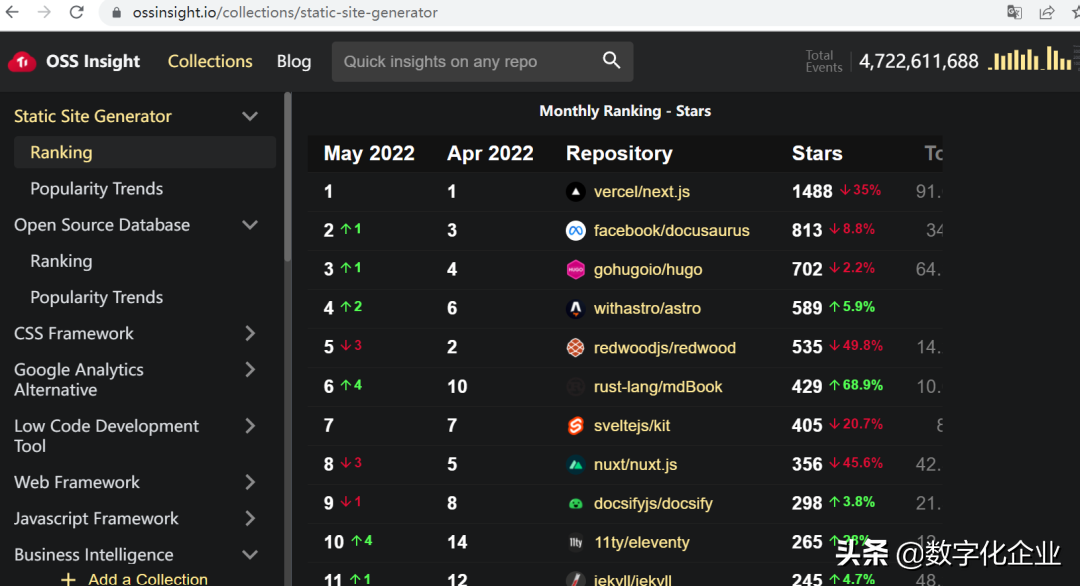The height and width of the screenshot is (586, 1080).
Task: Click the facebook/docusaurus Meta logo icon
Action: pos(575,231)
